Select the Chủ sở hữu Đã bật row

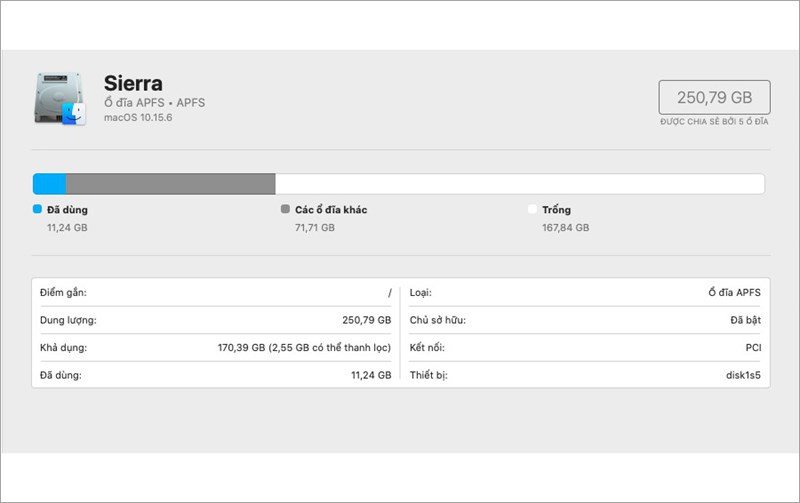pyautogui.click(x=585, y=320)
